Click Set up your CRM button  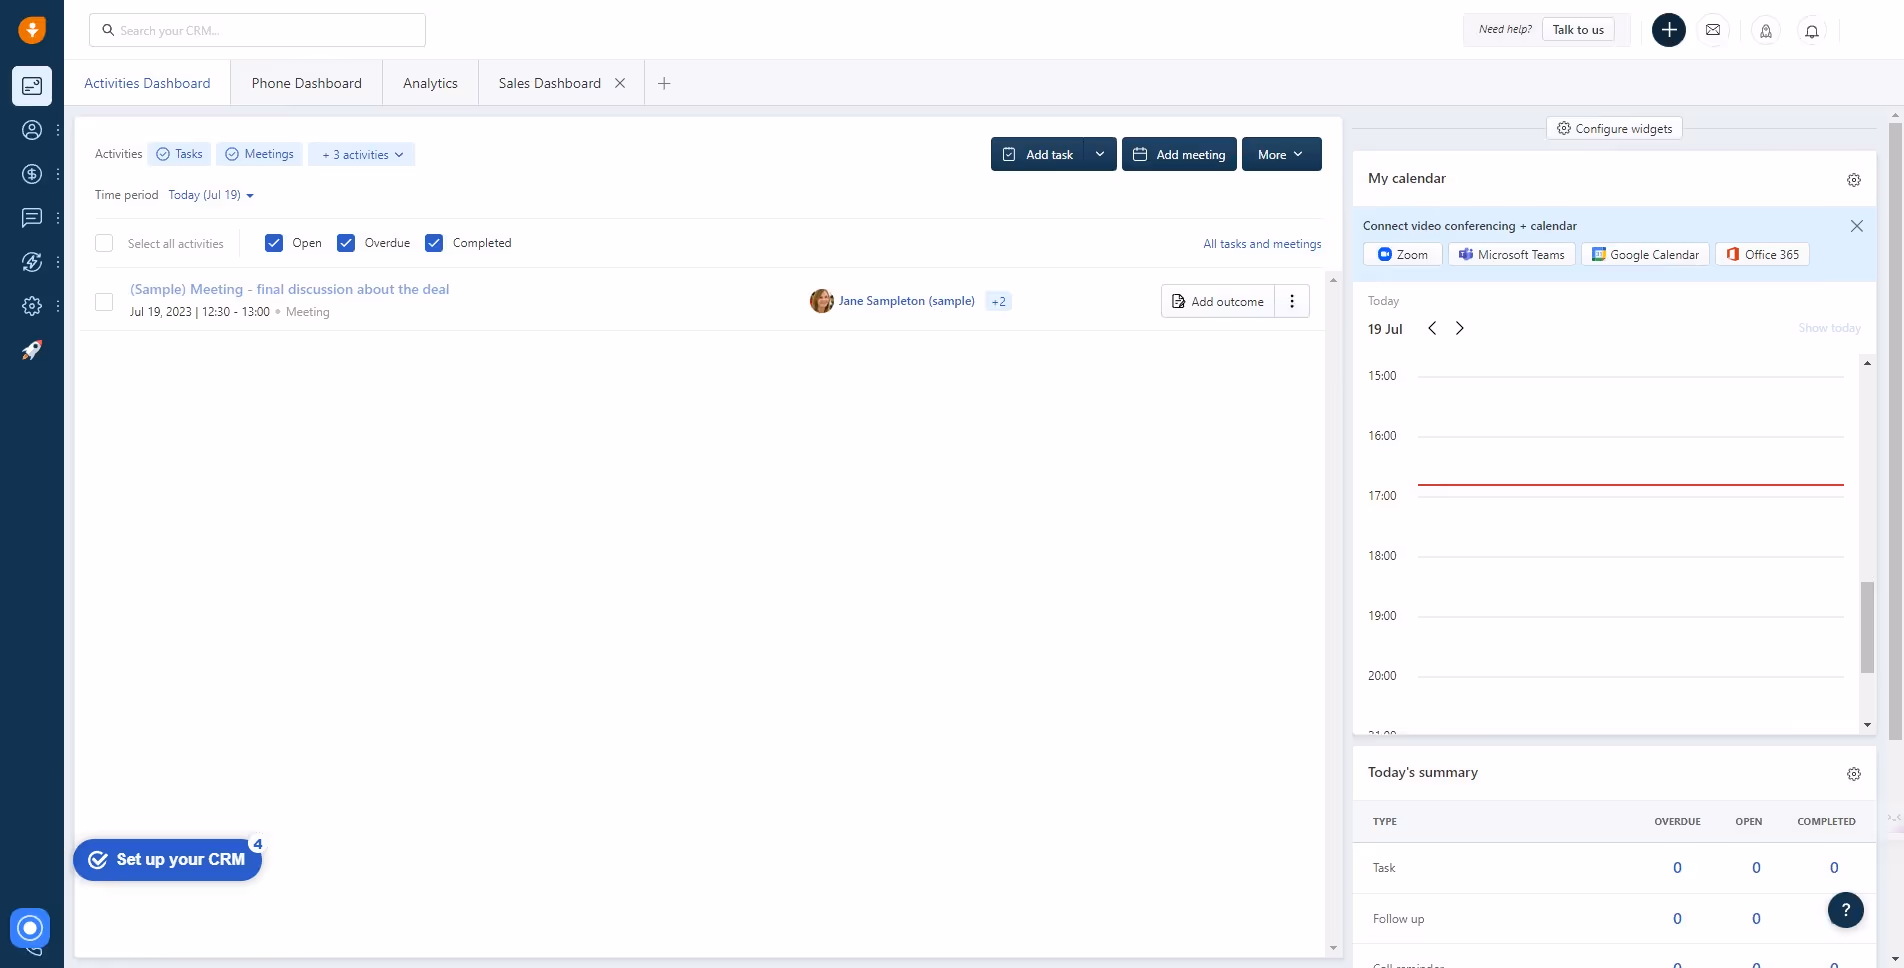tap(168, 860)
